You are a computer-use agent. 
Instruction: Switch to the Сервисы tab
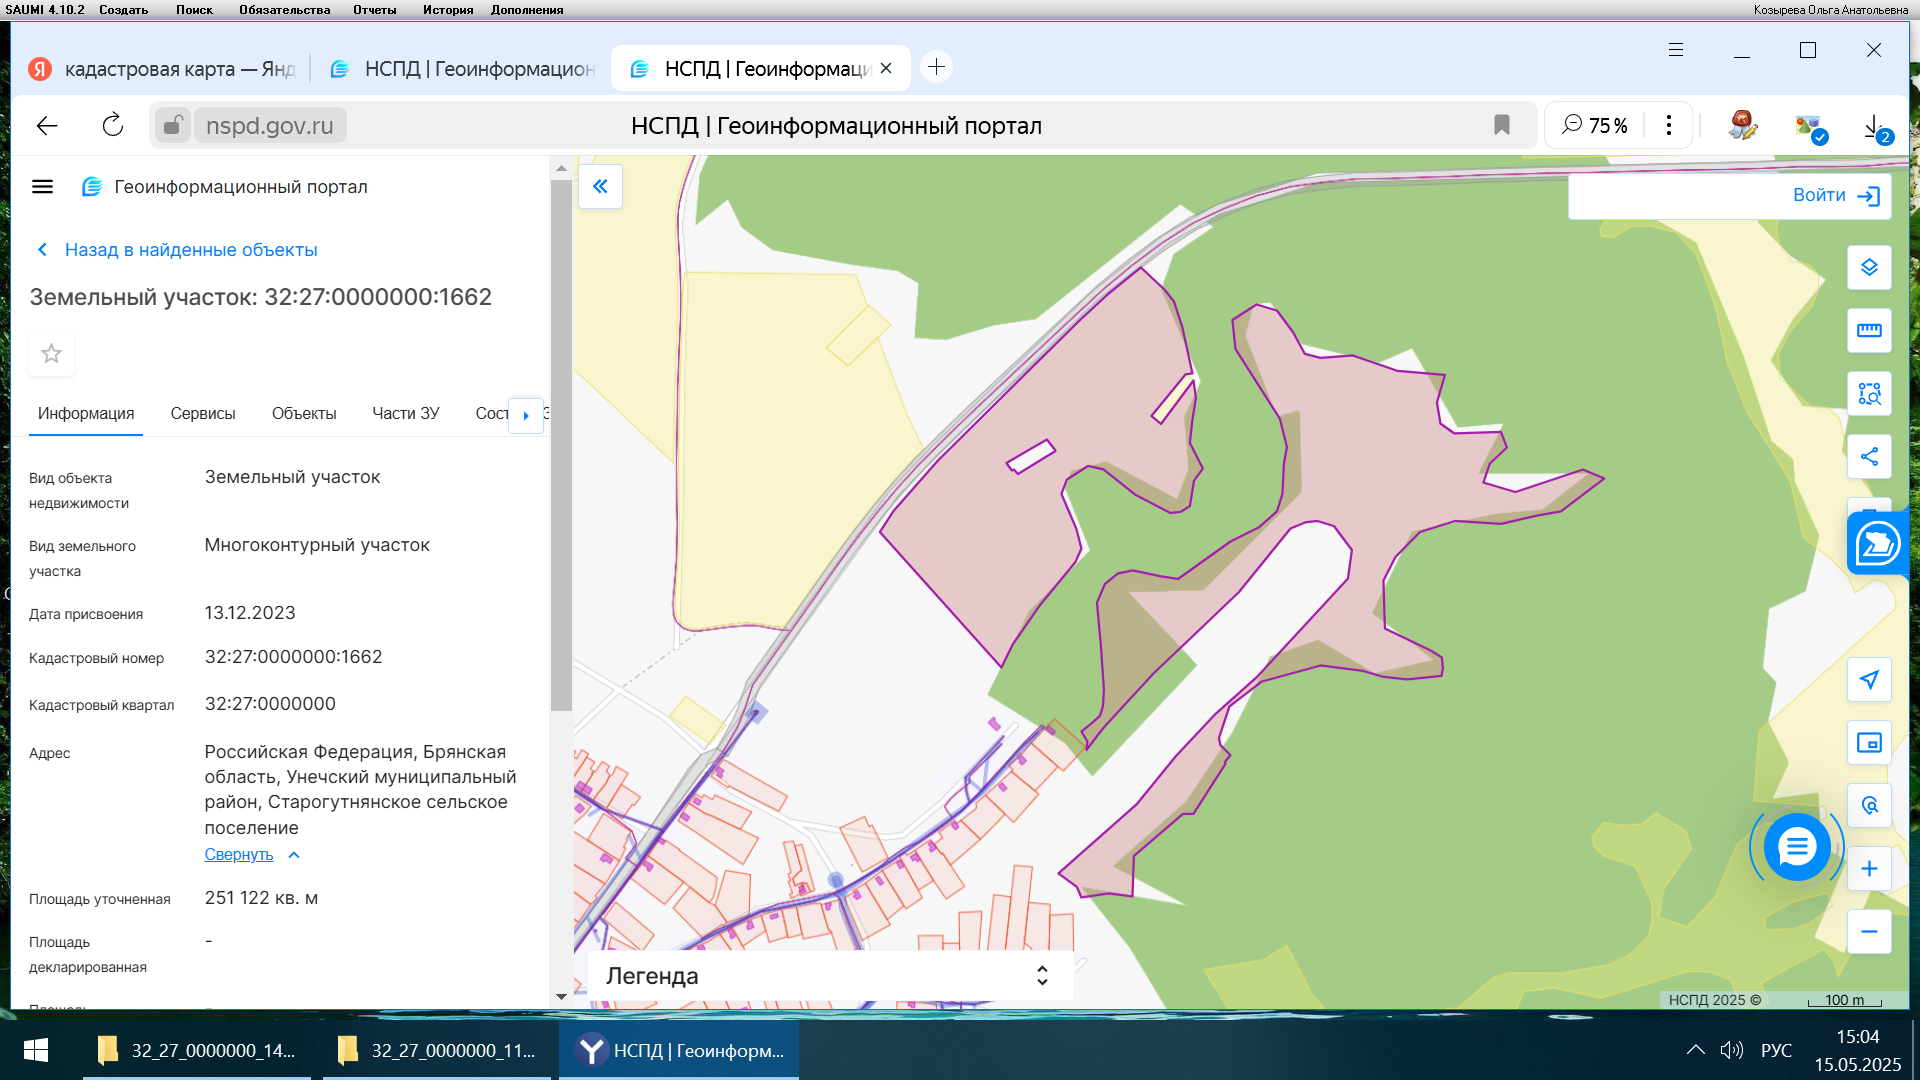point(203,413)
